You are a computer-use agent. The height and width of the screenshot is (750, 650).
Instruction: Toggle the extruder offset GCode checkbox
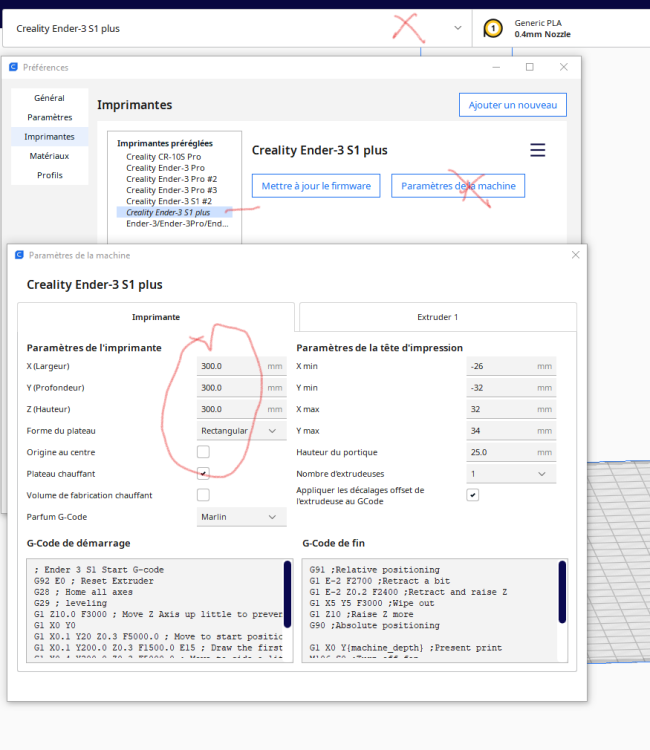pos(473,495)
